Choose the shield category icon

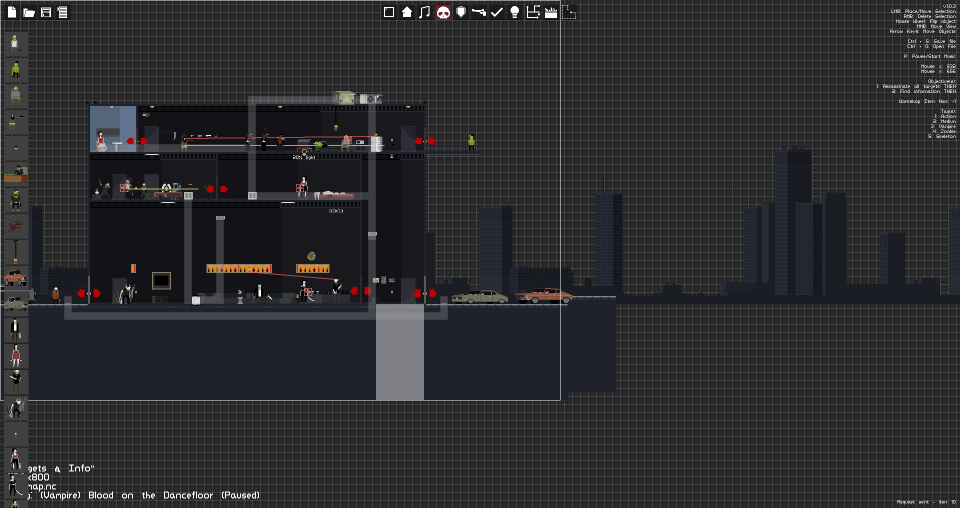tap(461, 12)
